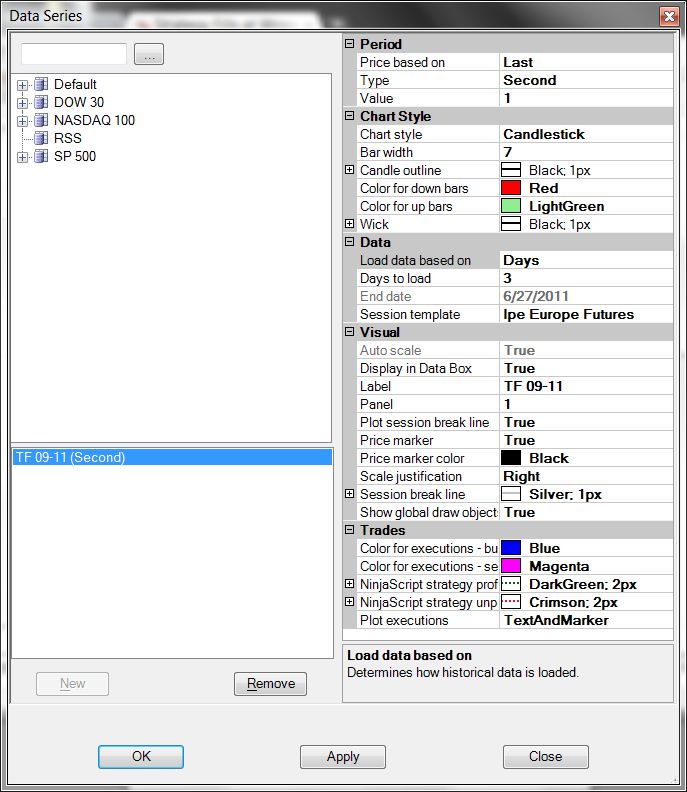Click the Apply button
687x792 pixels.
tap(343, 757)
